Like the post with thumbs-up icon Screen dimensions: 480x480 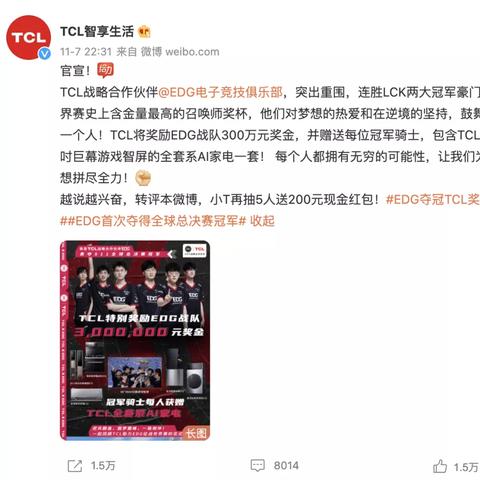point(440,466)
